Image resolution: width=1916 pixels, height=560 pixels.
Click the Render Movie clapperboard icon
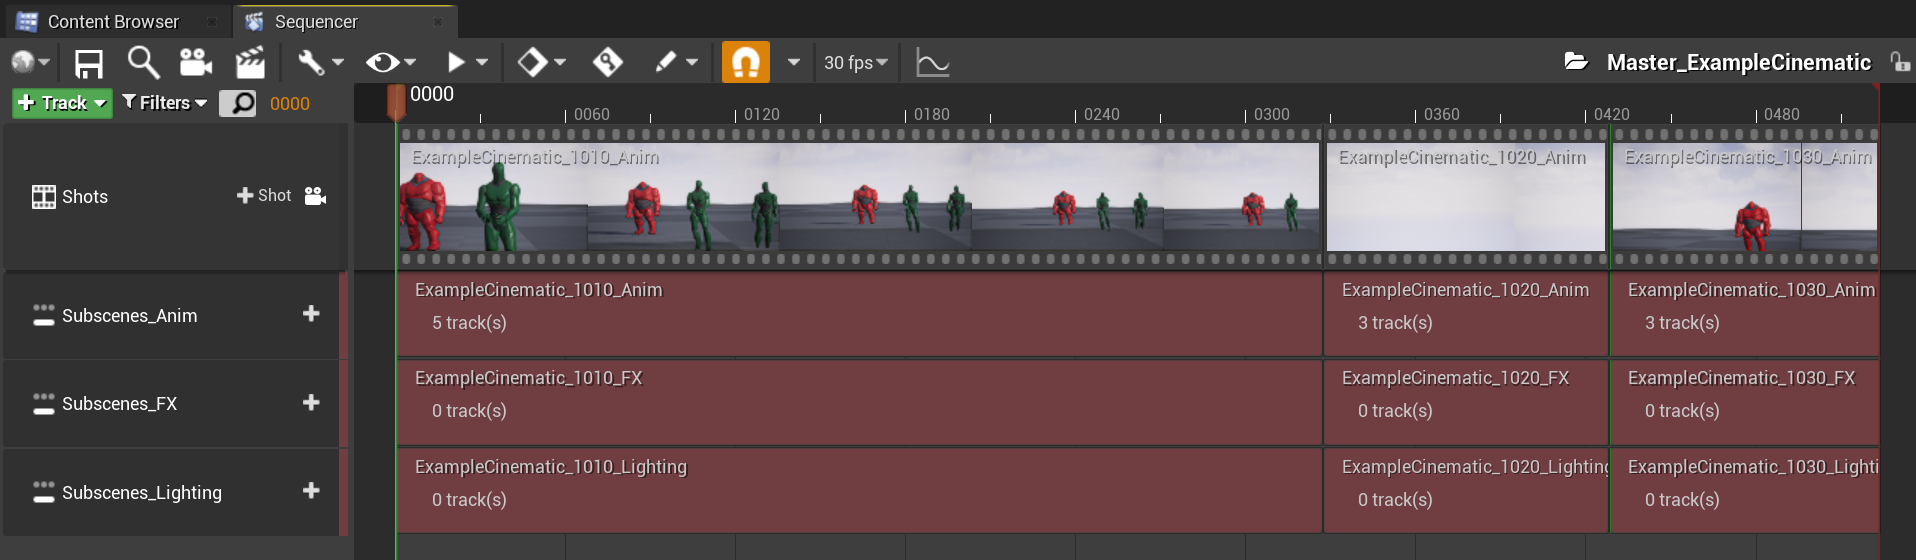250,62
